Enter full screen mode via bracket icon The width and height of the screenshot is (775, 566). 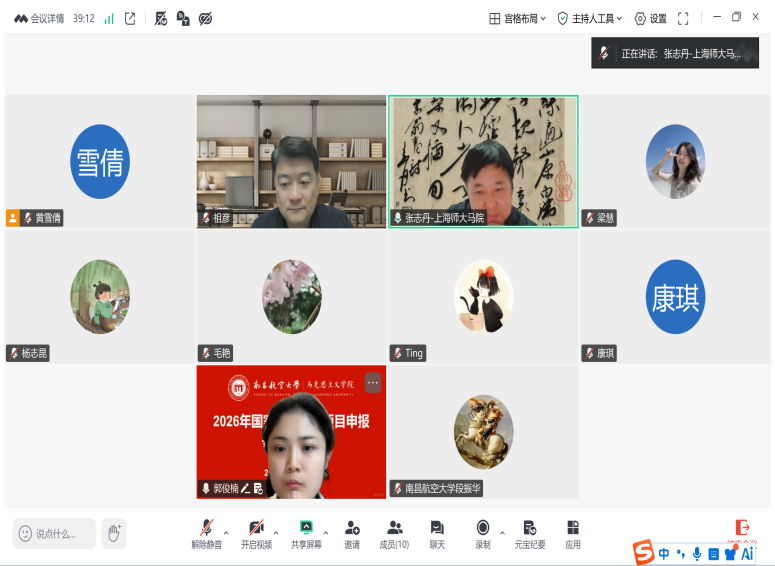point(683,19)
